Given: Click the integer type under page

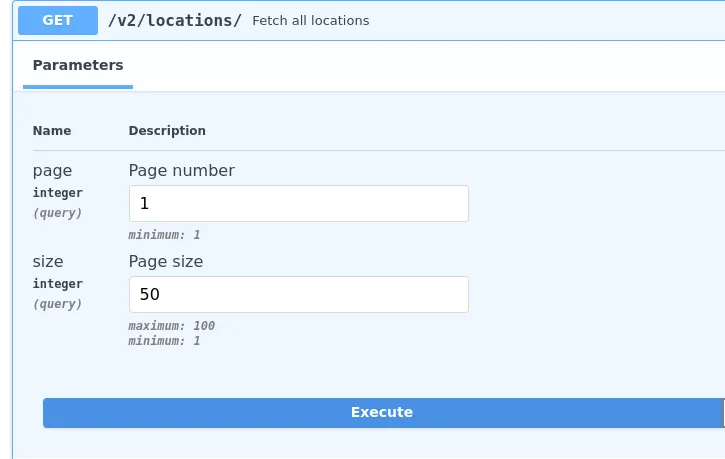Looking at the screenshot, I should click(x=58, y=193).
